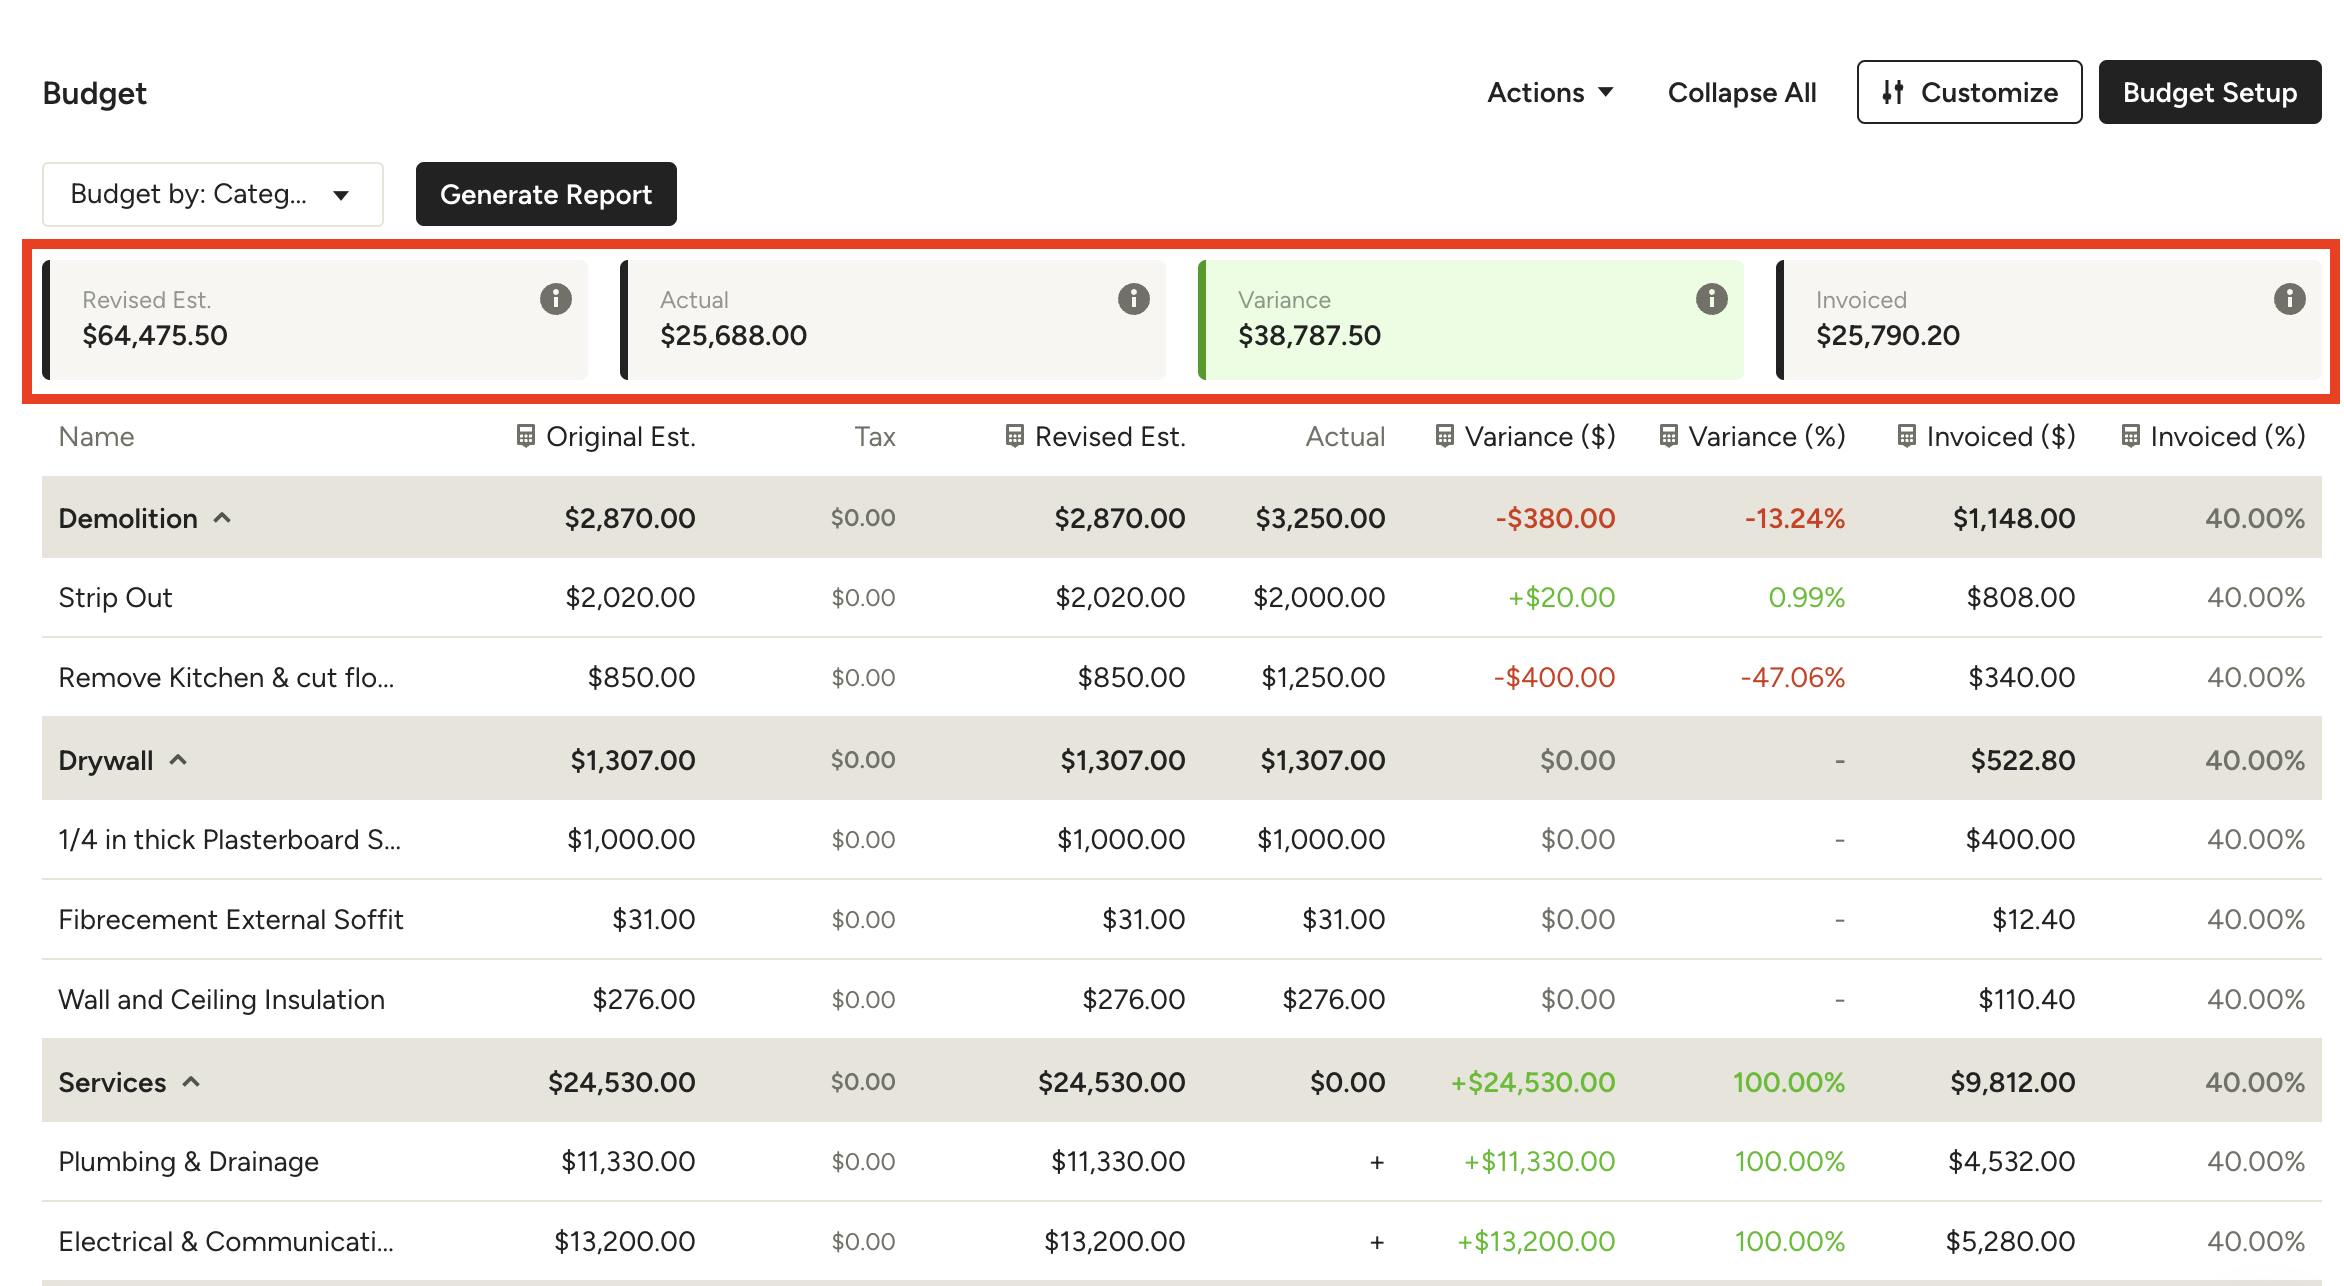Click info icon on Variance card
2344x1286 pixels.
tap(1711, 299)
